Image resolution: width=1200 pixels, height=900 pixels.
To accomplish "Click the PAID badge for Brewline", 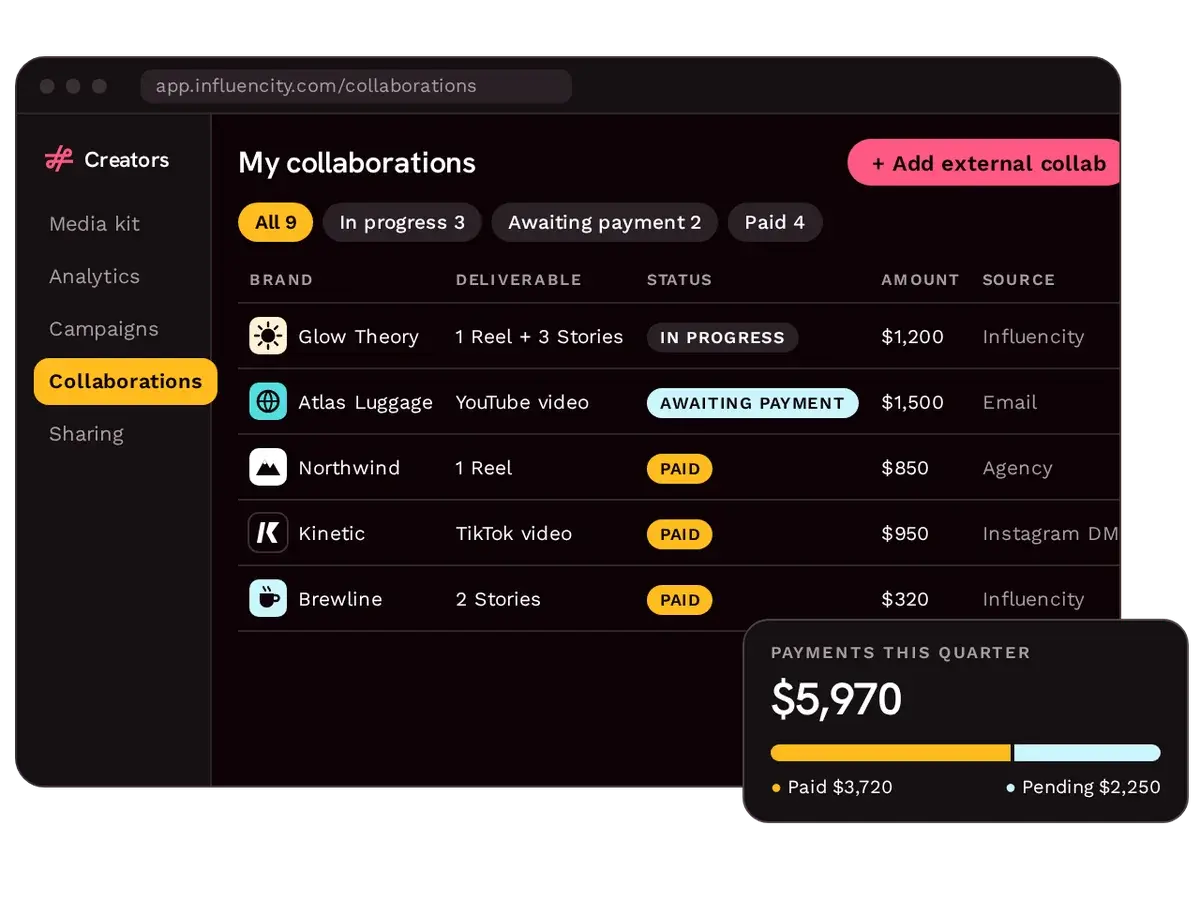I will [x=680, y=600].
